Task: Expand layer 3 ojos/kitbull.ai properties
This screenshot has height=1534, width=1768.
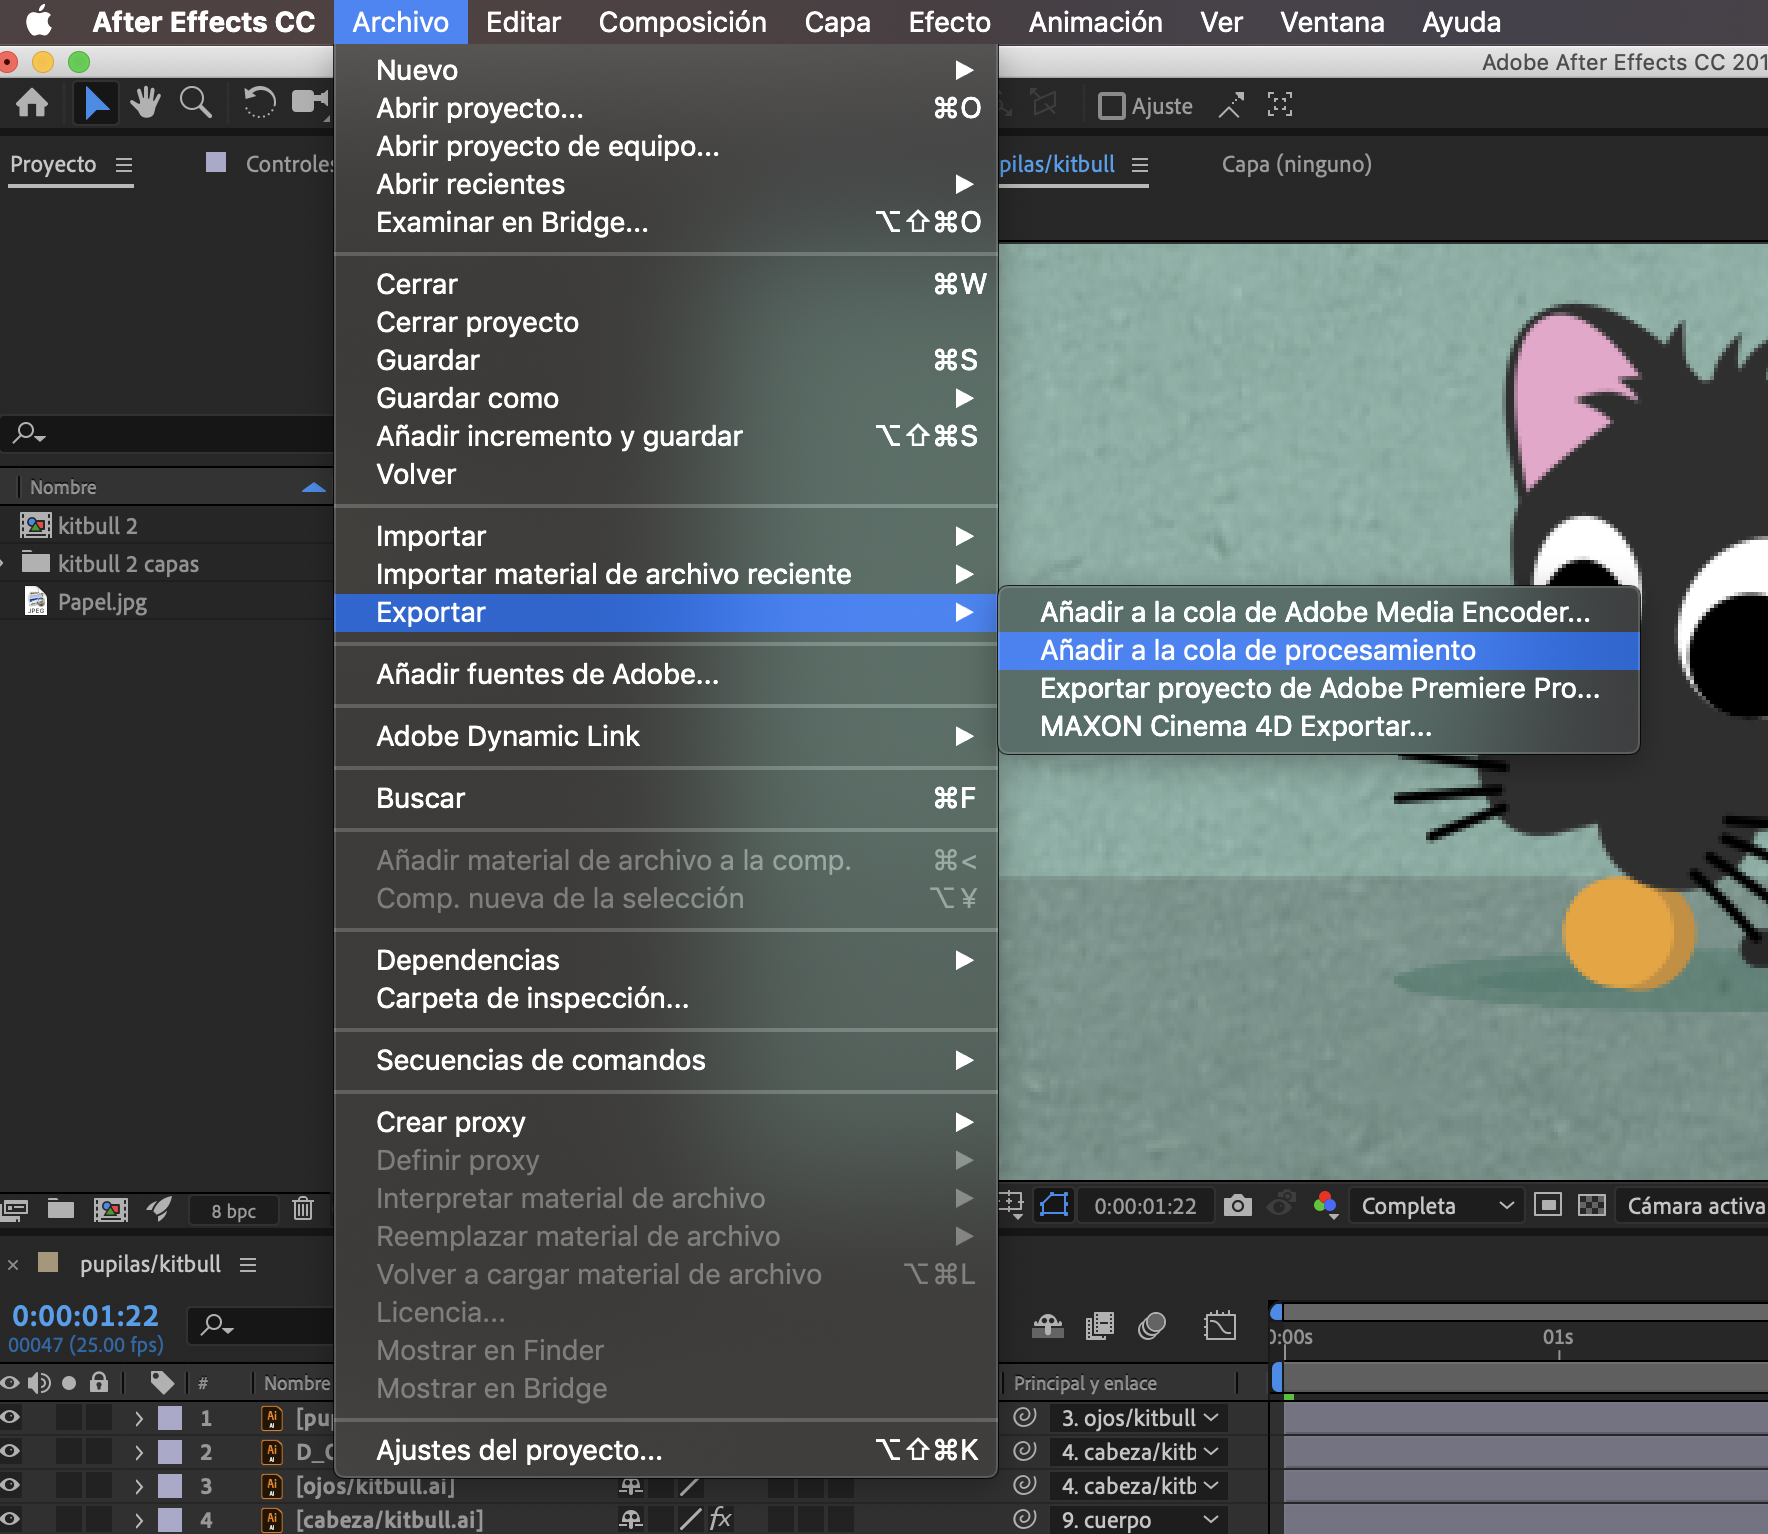Action: 139,1486
